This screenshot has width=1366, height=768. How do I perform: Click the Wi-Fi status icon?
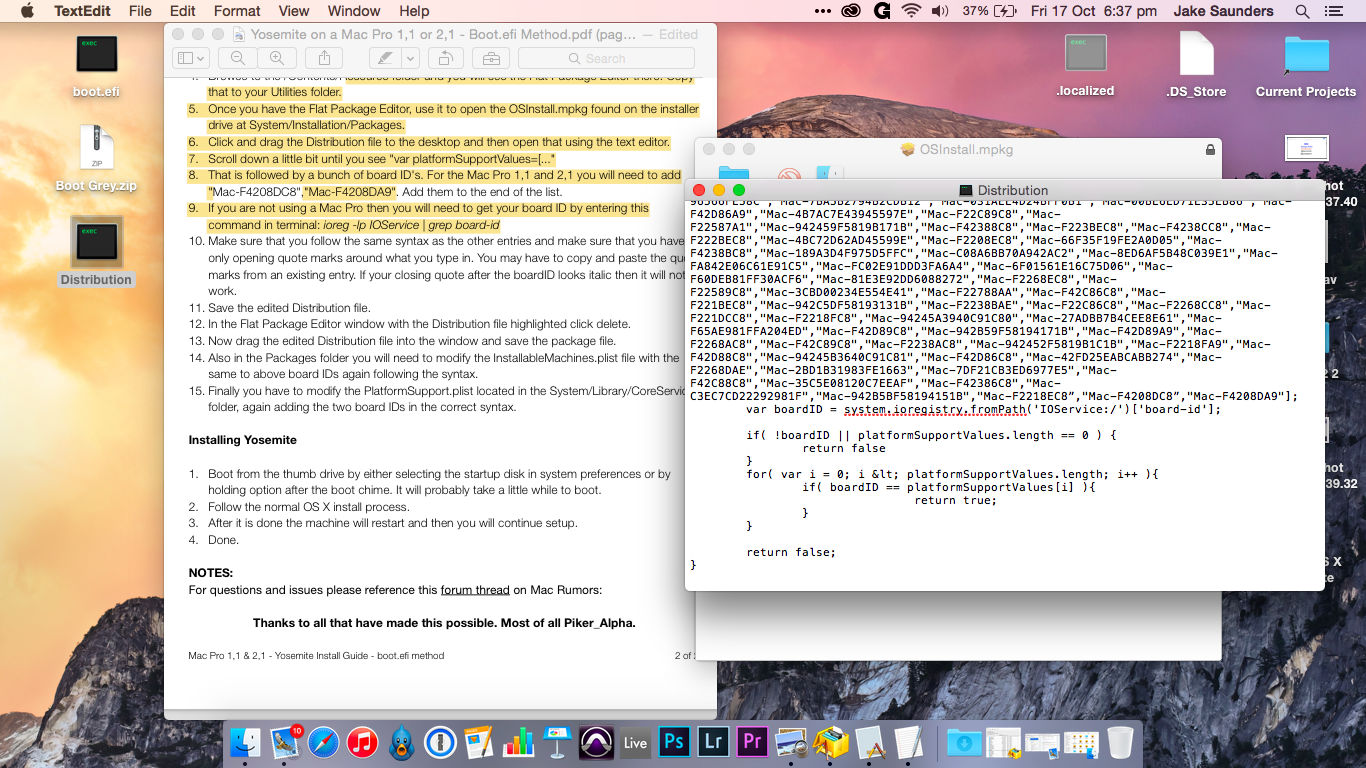coord(910,11)
